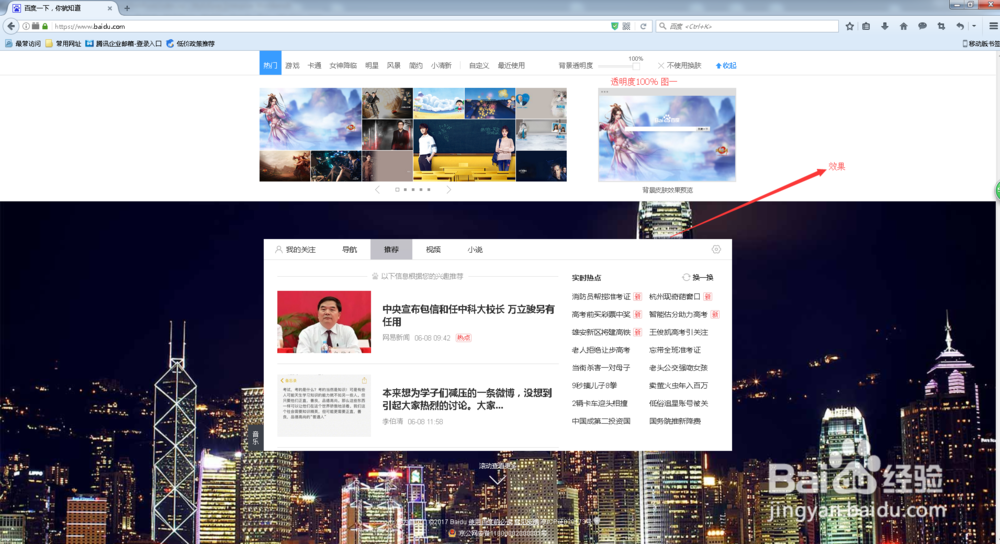Open the 最常访问 bookmark item
Screen dimensions: 1000x544
[23, 43]
